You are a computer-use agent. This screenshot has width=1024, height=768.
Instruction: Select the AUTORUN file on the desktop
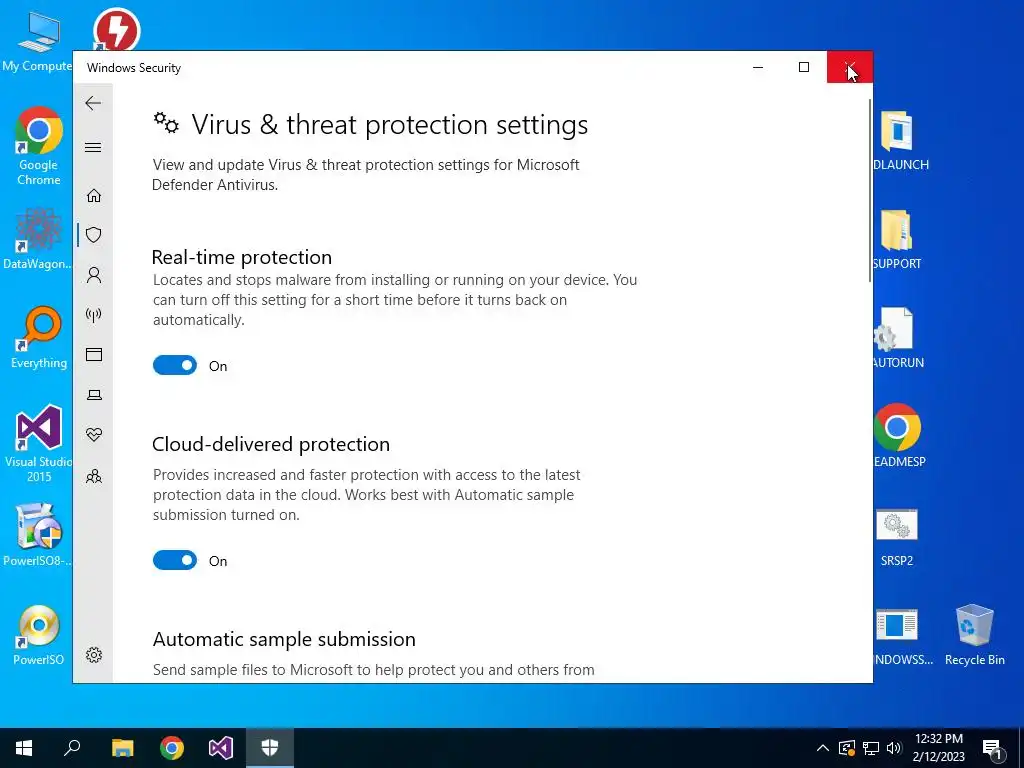898,338
